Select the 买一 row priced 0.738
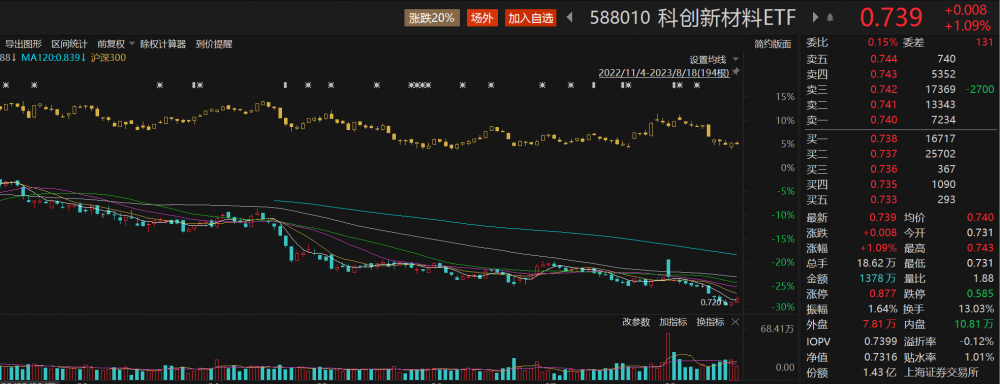 pyautogui.click(x=900, y=138)
